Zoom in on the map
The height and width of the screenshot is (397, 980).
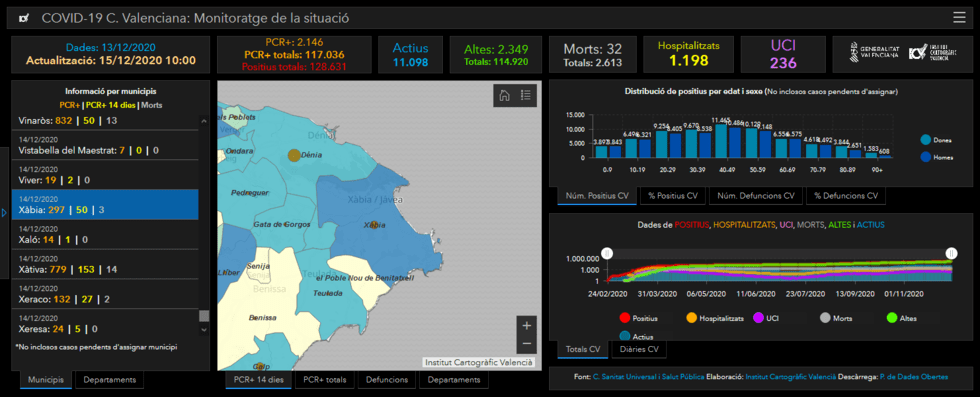point(526,326)
